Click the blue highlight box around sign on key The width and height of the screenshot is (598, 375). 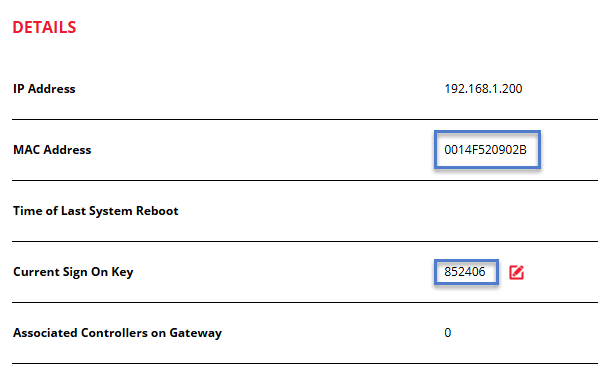[466, 272]
